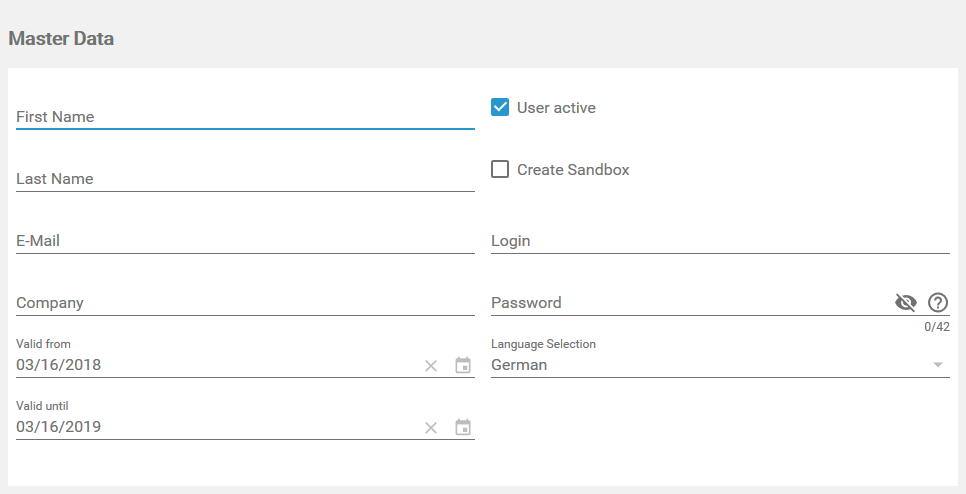Click into the Last Name field
Screen dimensions: 966x494
pos(245,179)
